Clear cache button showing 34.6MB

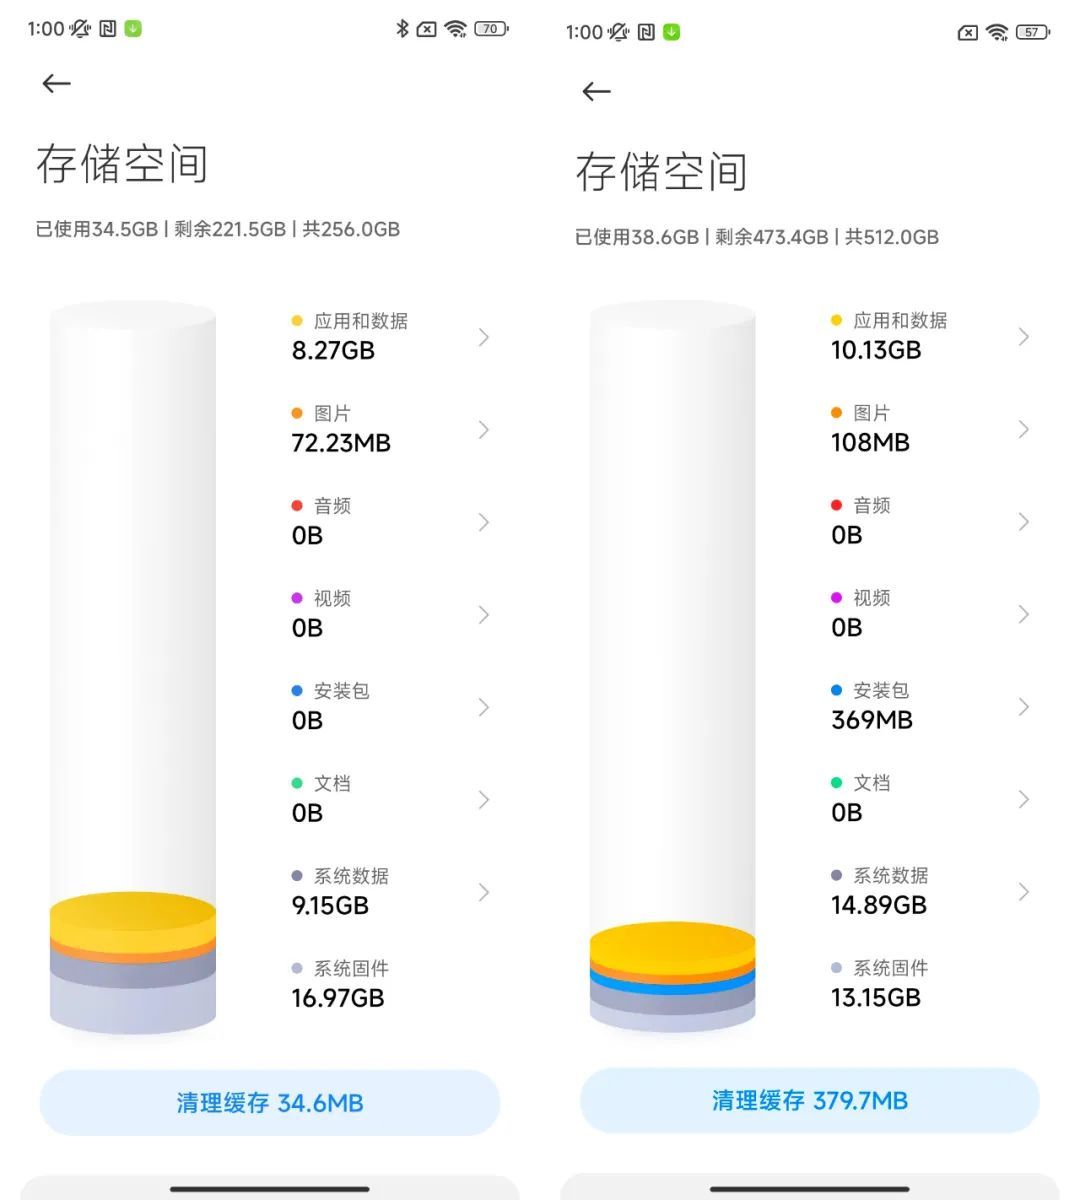click(270, 1103)
